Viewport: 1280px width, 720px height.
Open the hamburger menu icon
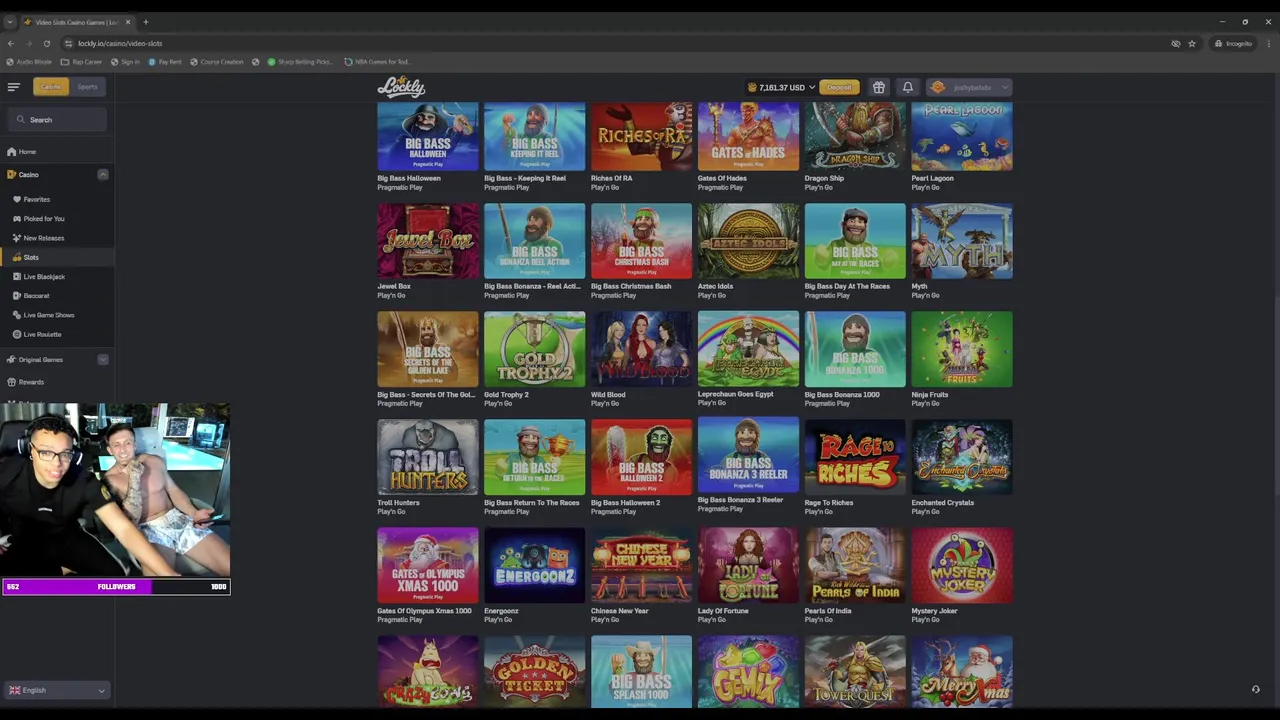point(13,87)
